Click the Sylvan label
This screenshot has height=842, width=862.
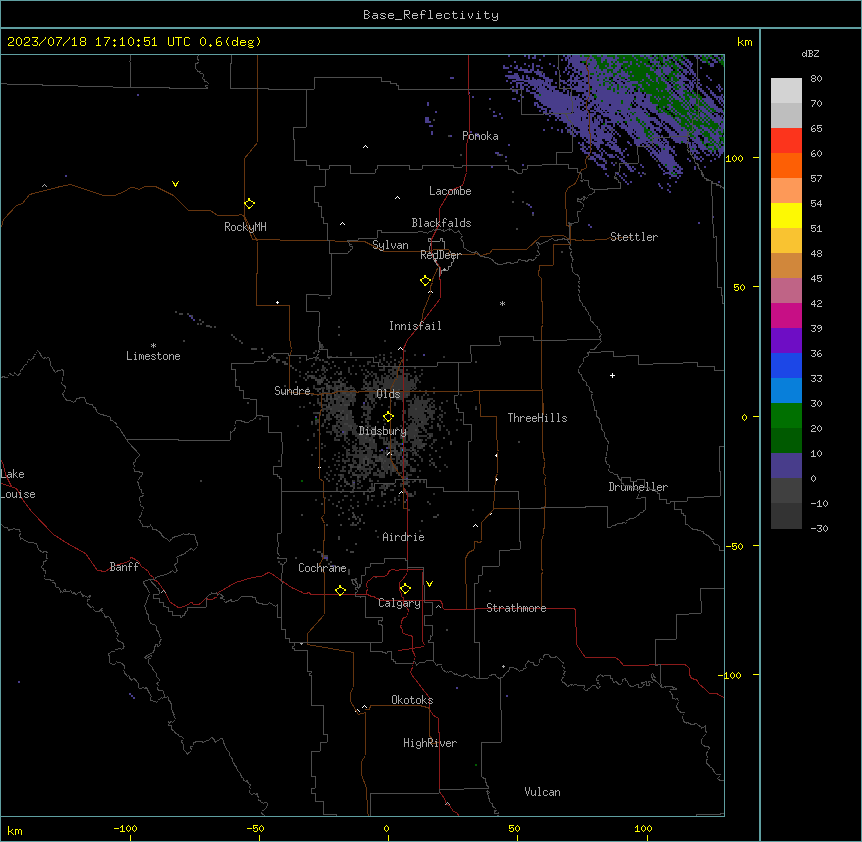click(390, 245)
